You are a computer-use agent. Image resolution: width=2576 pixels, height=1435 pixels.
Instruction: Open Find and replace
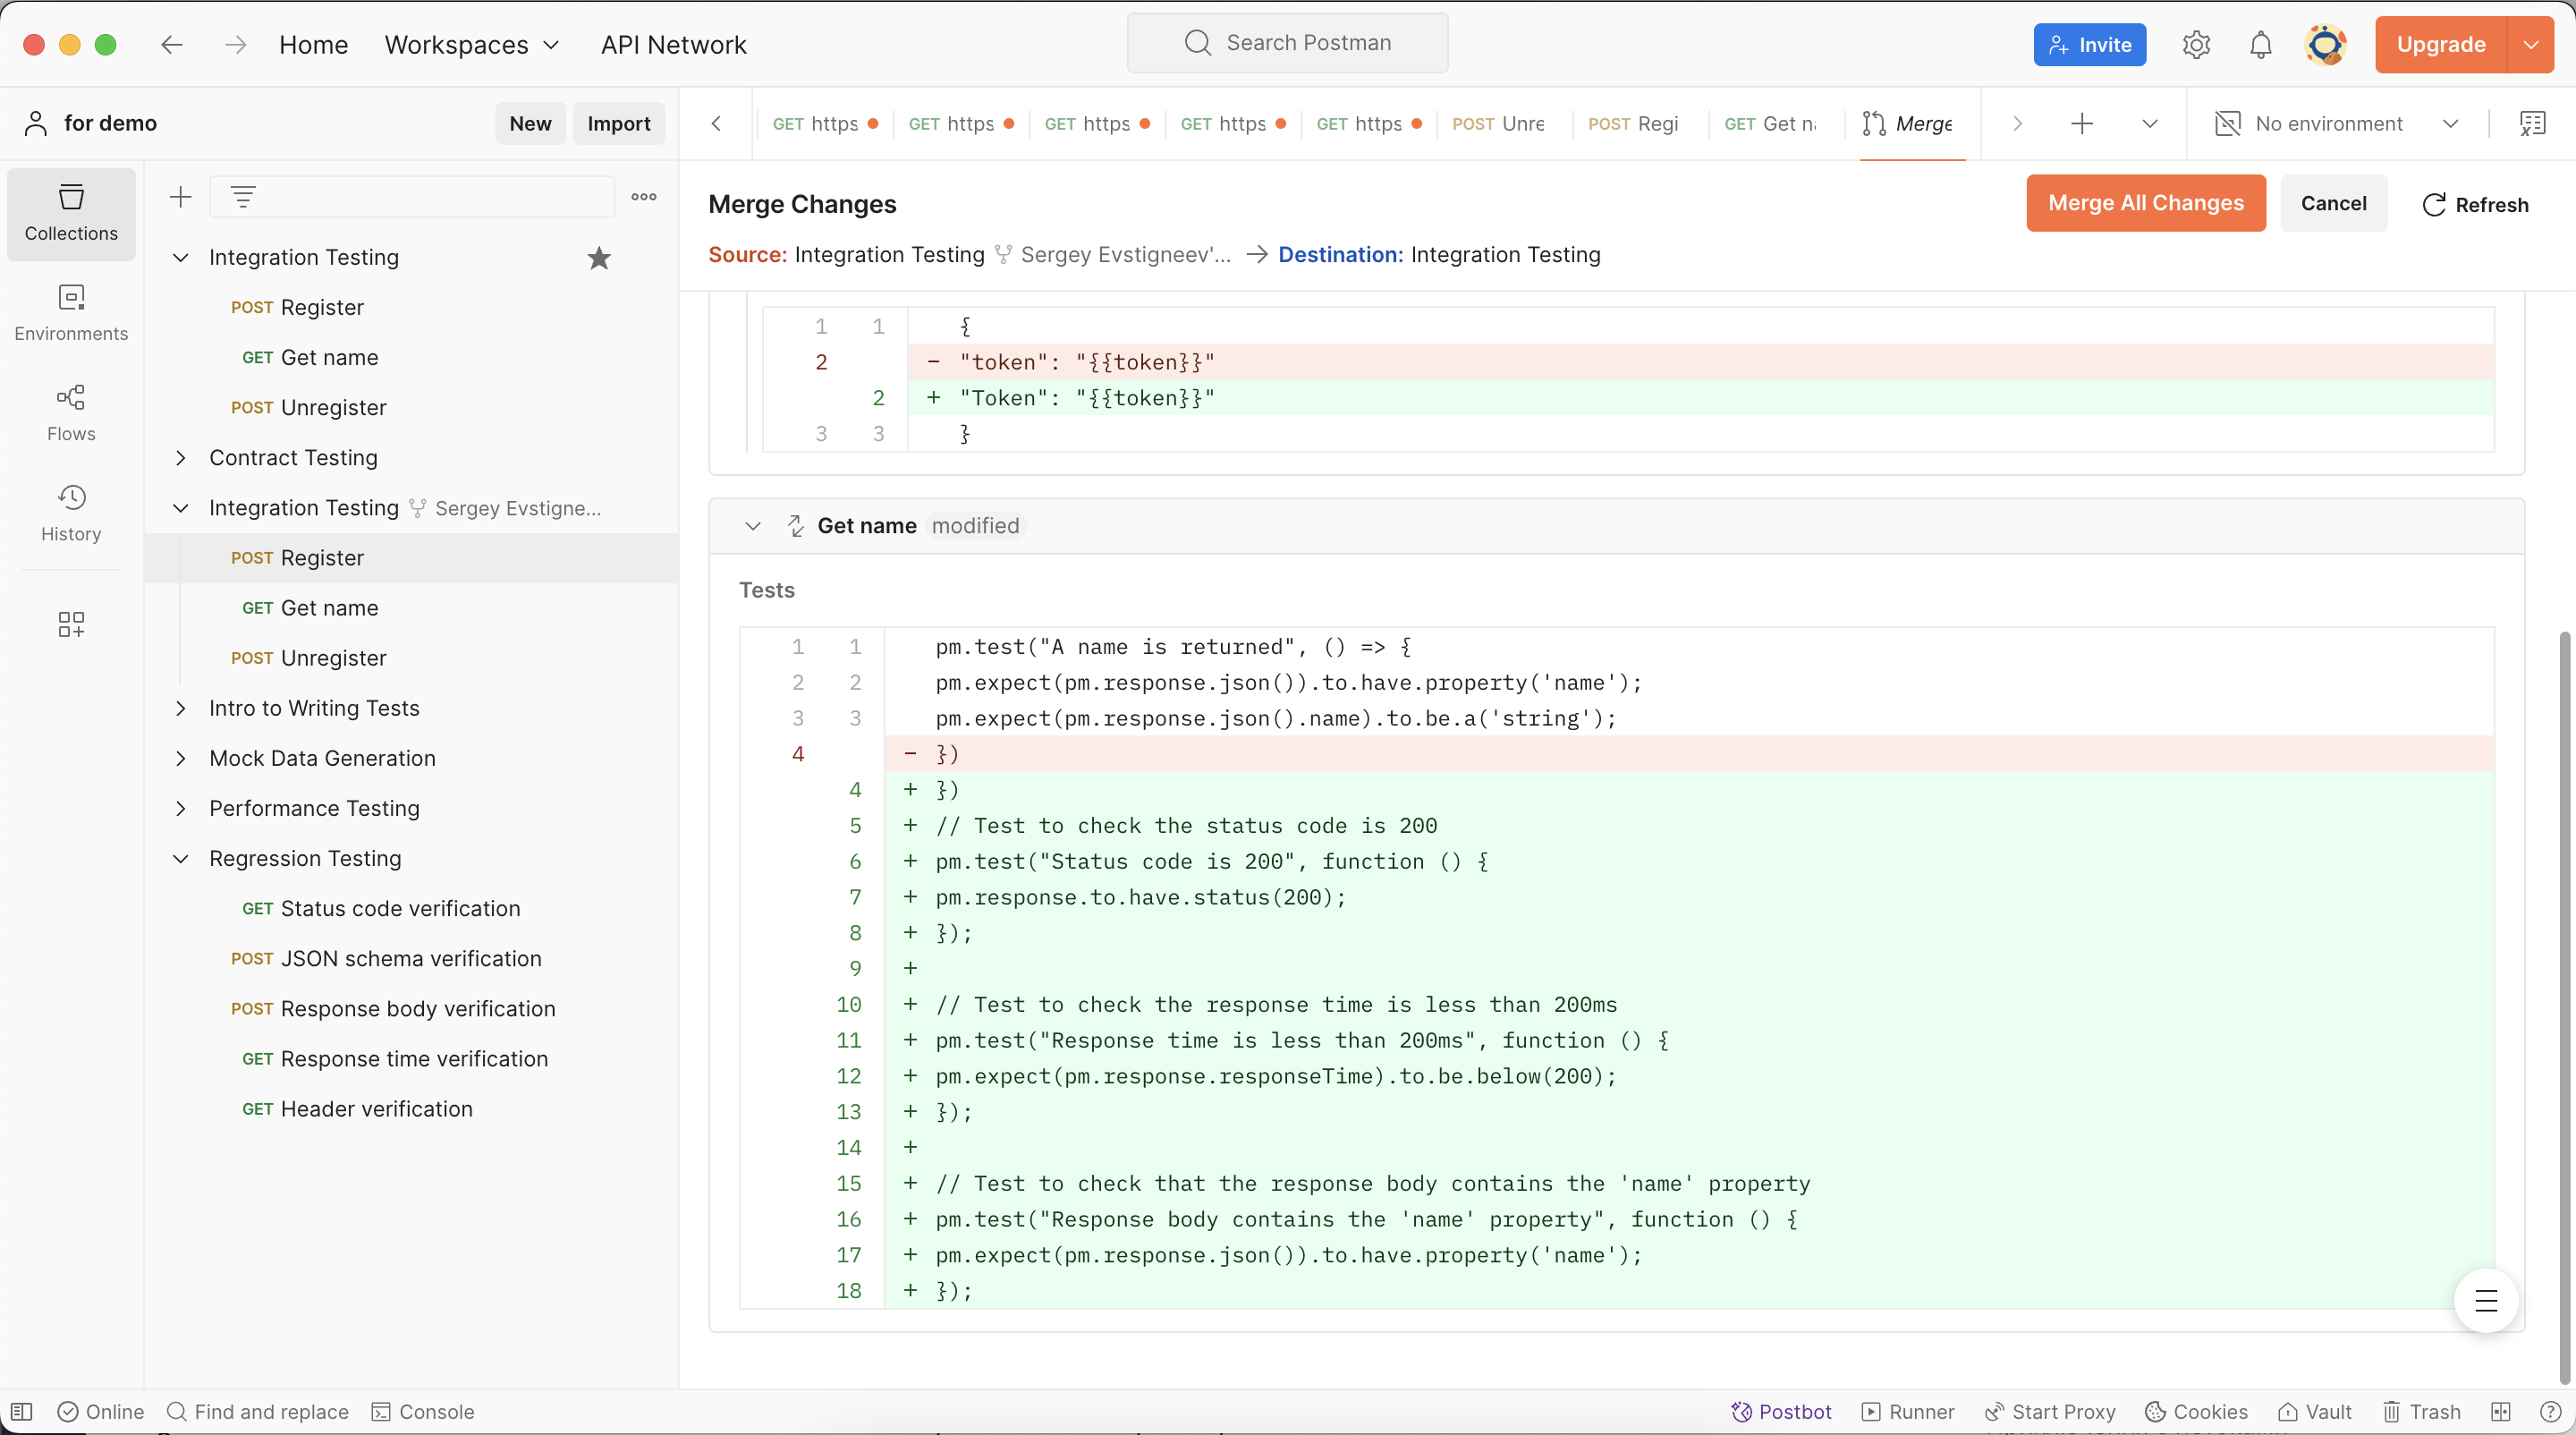[258, 1411]
